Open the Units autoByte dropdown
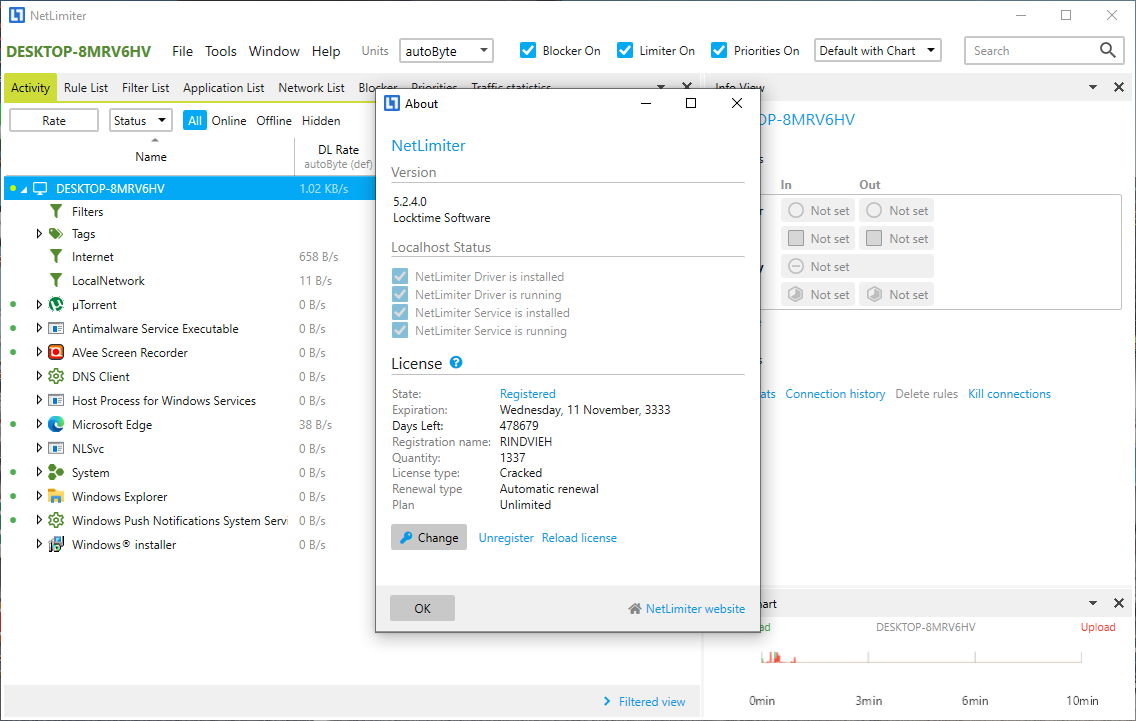The width and height of the screenshot is (1136, 721). coord(446,51)
